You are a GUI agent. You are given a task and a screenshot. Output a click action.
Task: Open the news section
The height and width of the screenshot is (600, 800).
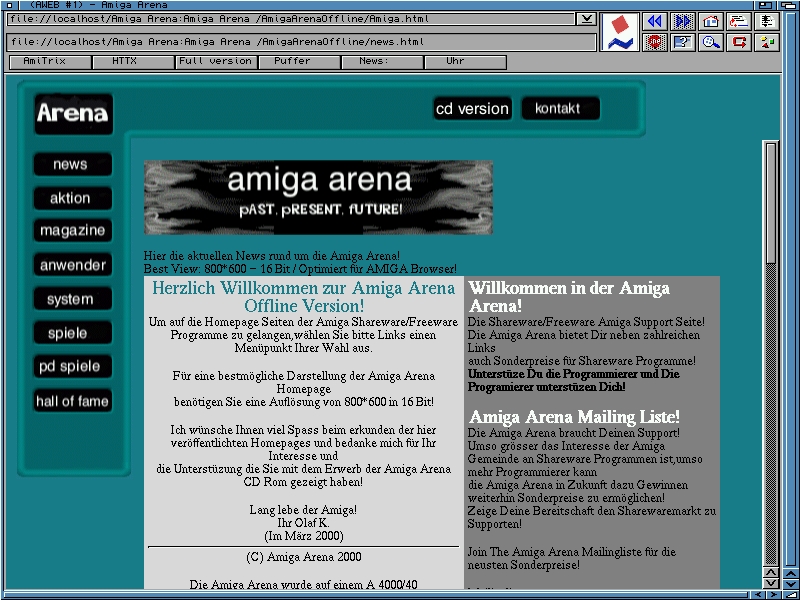(72, 164)
